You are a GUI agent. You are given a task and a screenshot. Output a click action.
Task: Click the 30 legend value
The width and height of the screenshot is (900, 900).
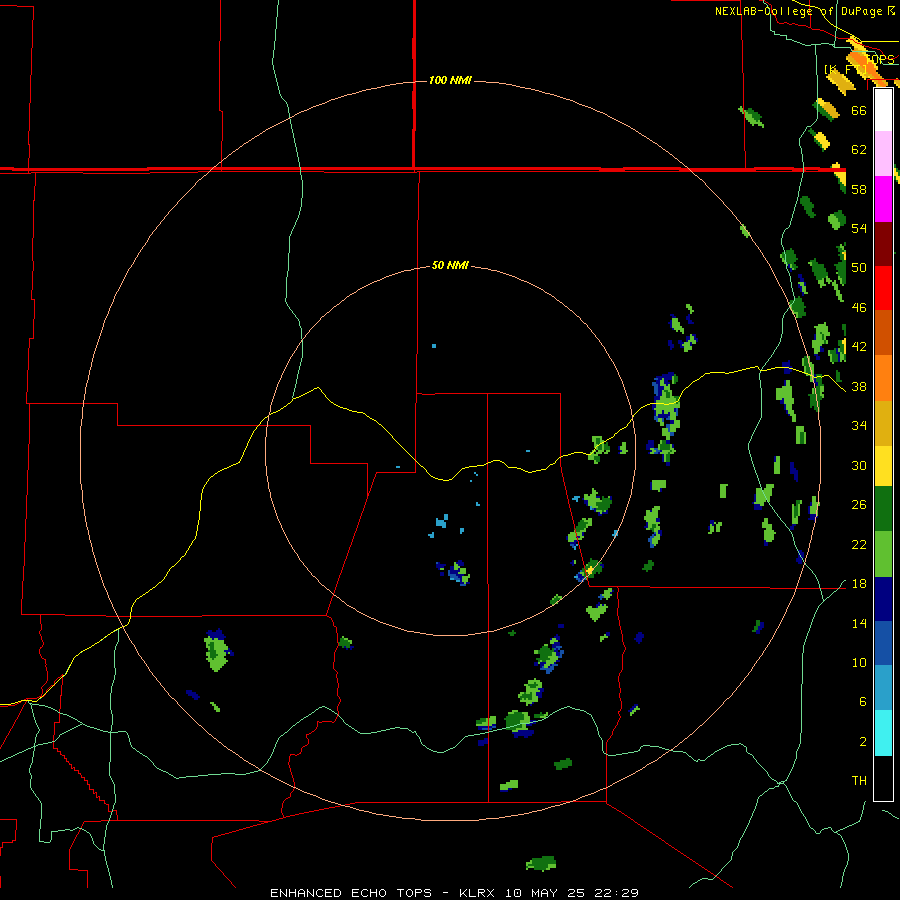(859, 465)
